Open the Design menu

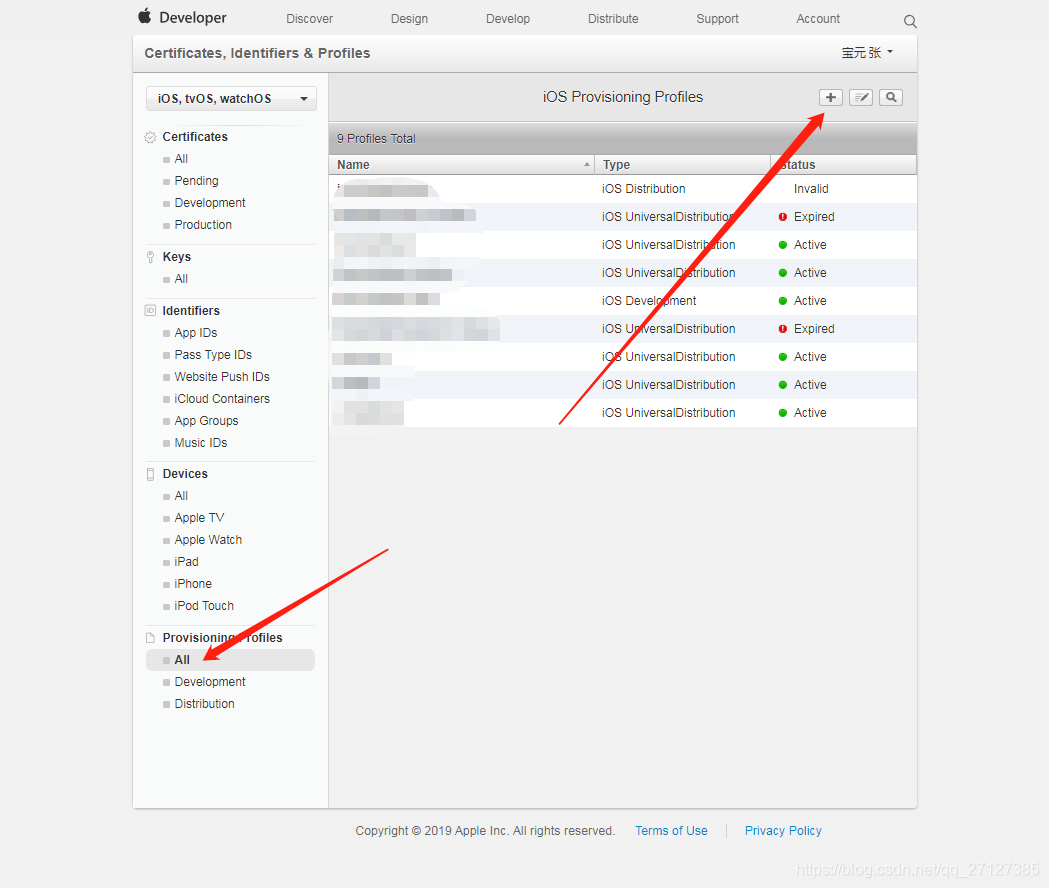click(x=409, y=19)
